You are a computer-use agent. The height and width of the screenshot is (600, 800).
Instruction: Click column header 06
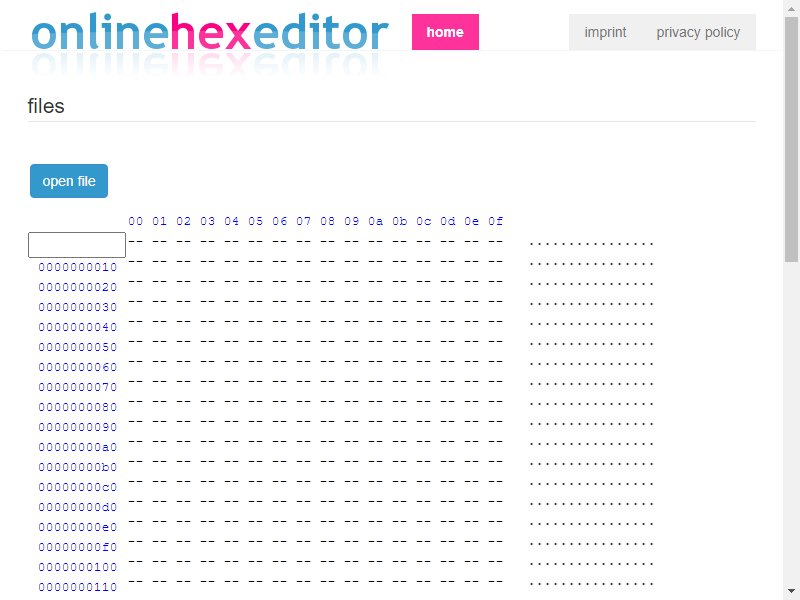pyautogui.click(x=280, y=221)
